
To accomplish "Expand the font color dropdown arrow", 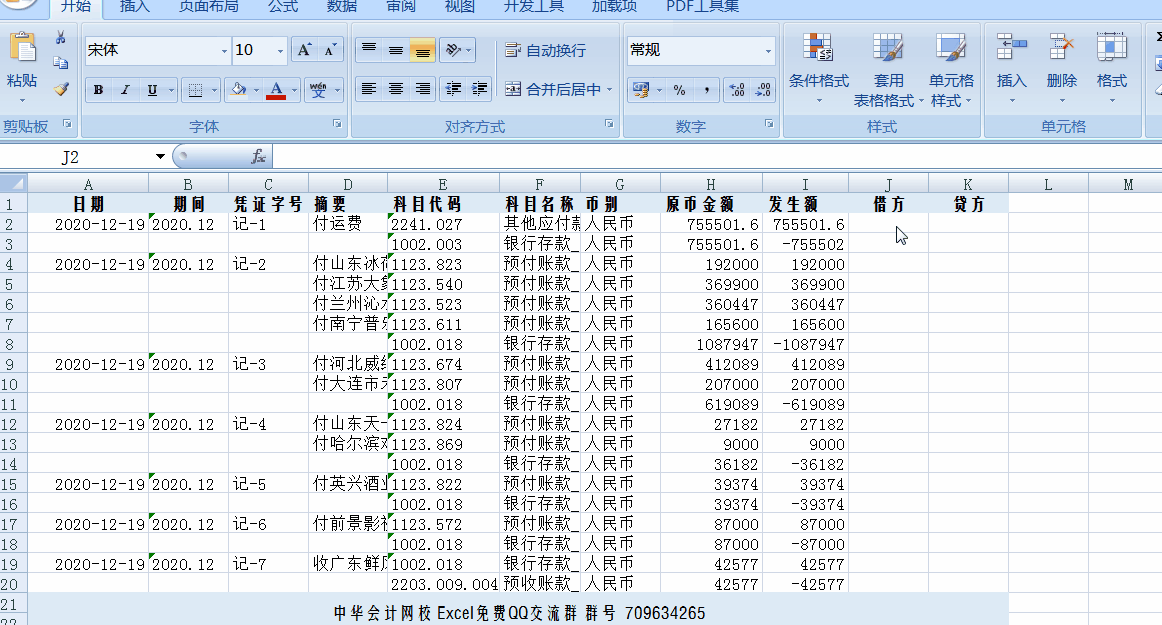I will pos(294,90).
